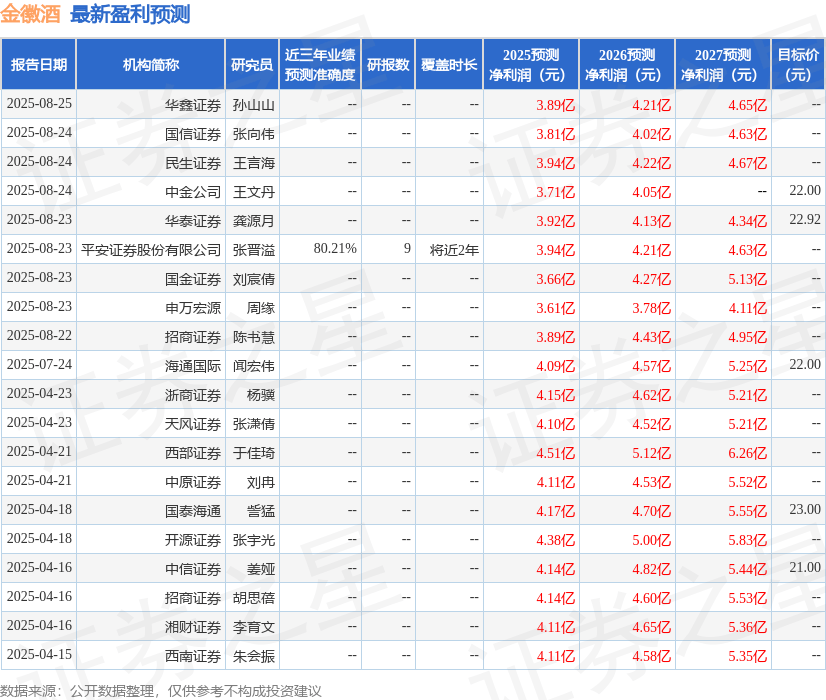Click the 覆盖时长 column header
This screenshot has width=826, height=700.
coord(448,64)
